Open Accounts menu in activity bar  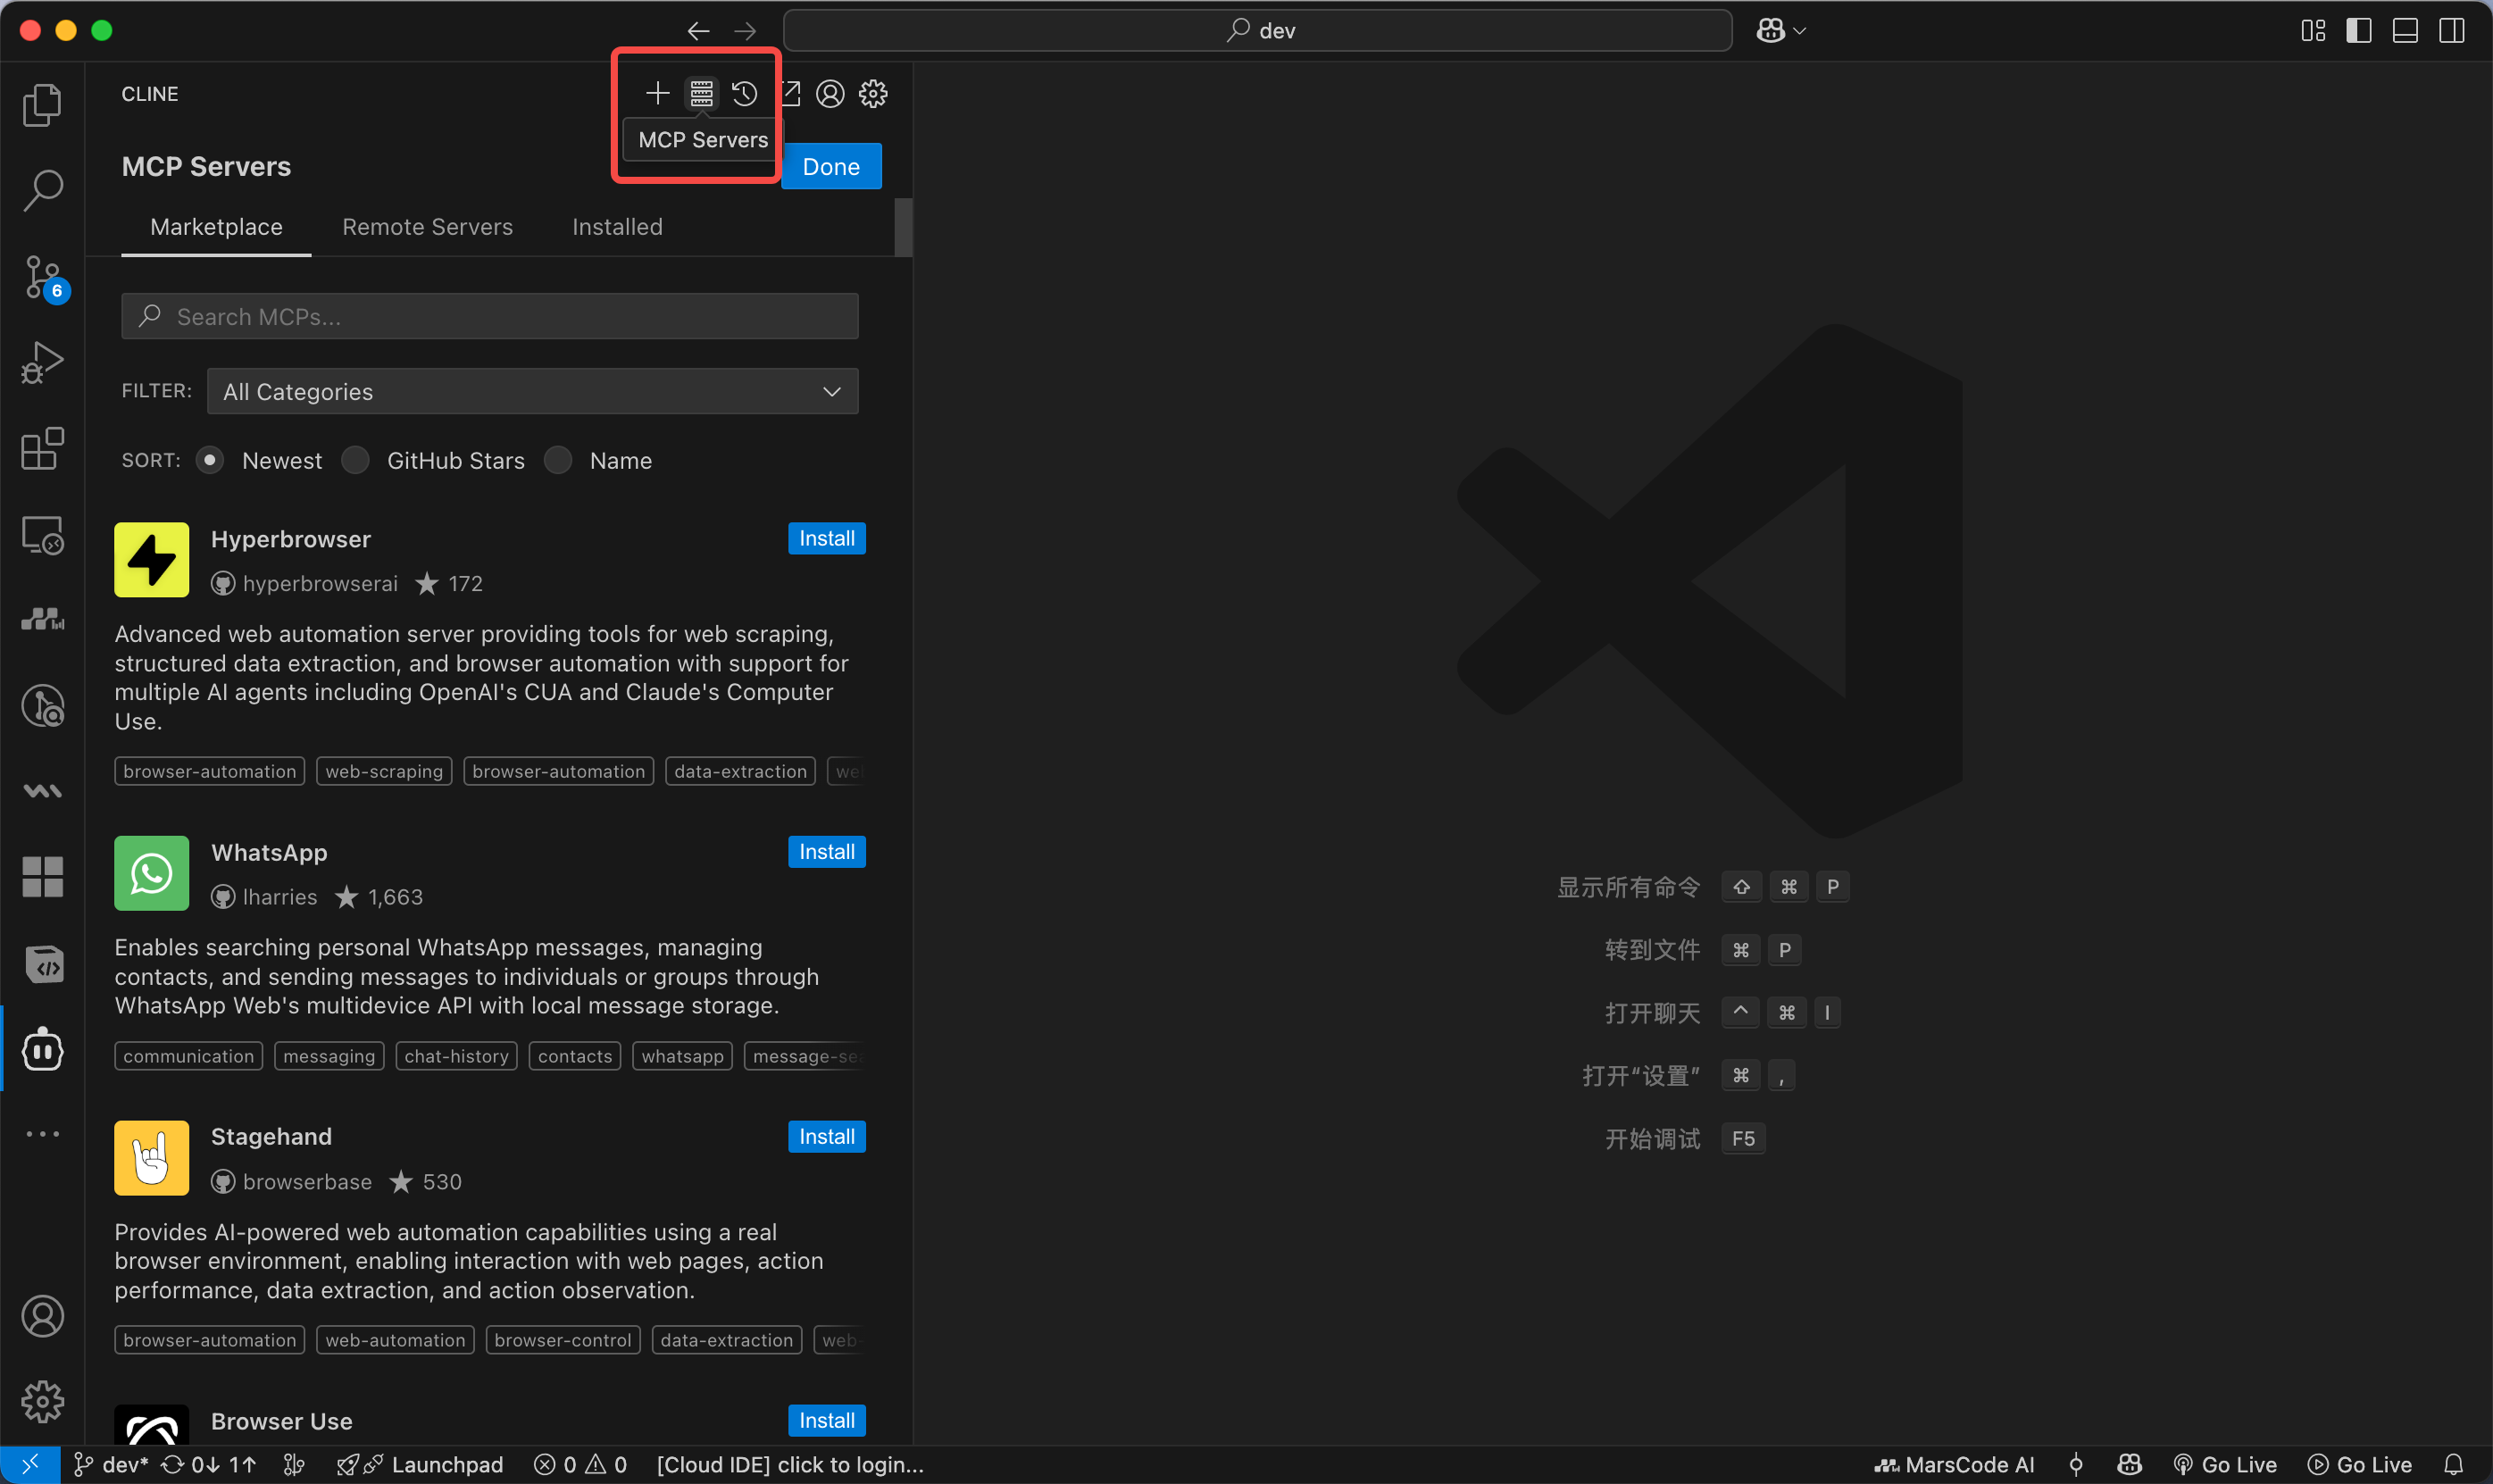42,1316
